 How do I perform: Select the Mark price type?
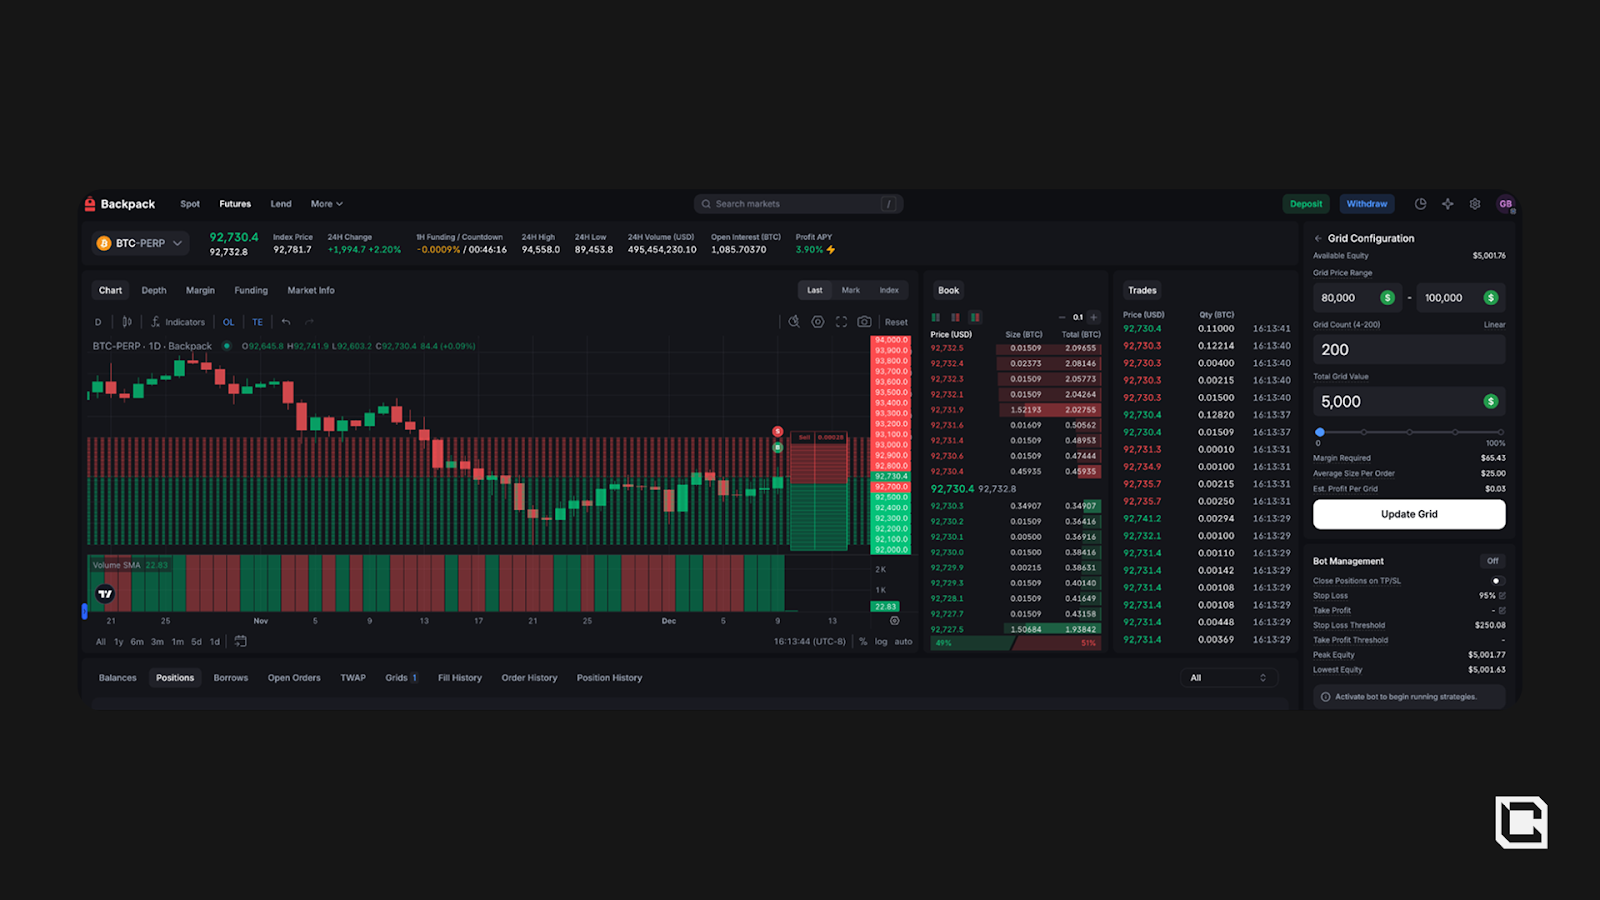point(851,291)
